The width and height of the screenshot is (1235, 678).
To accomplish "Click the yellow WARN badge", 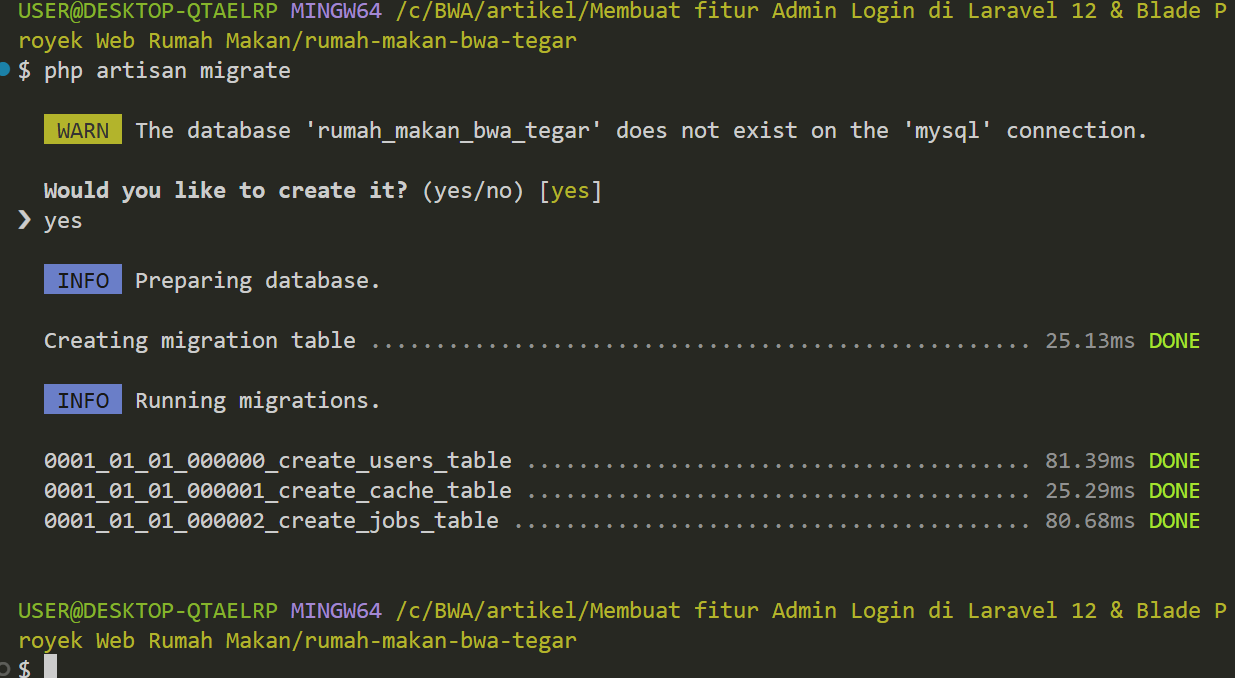I will 83,130.
